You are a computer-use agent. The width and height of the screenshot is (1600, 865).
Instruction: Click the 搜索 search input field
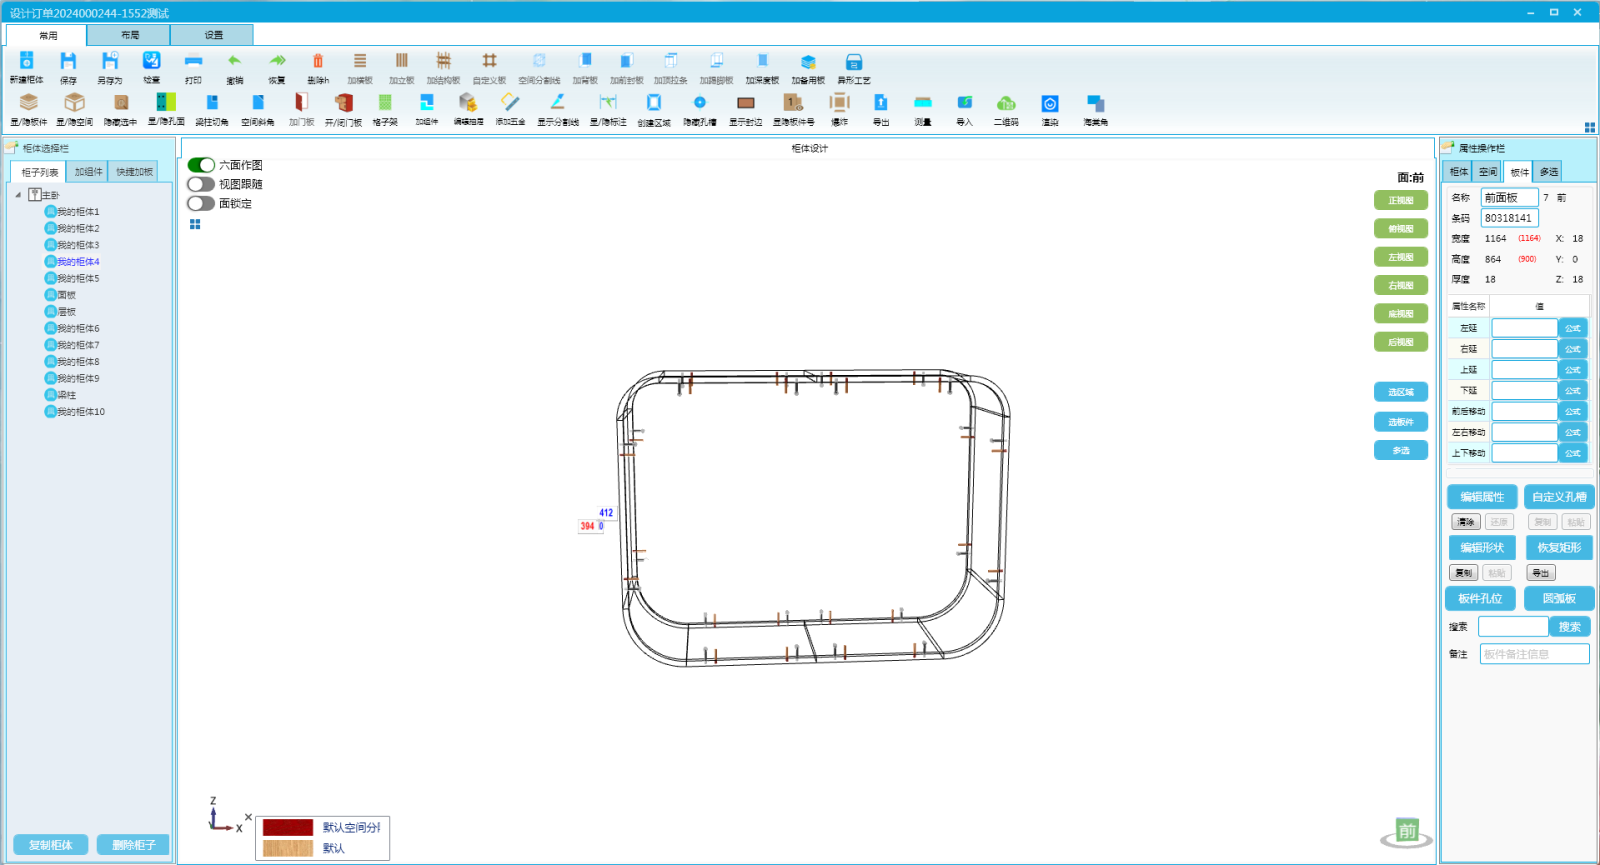click(1513, 627)
